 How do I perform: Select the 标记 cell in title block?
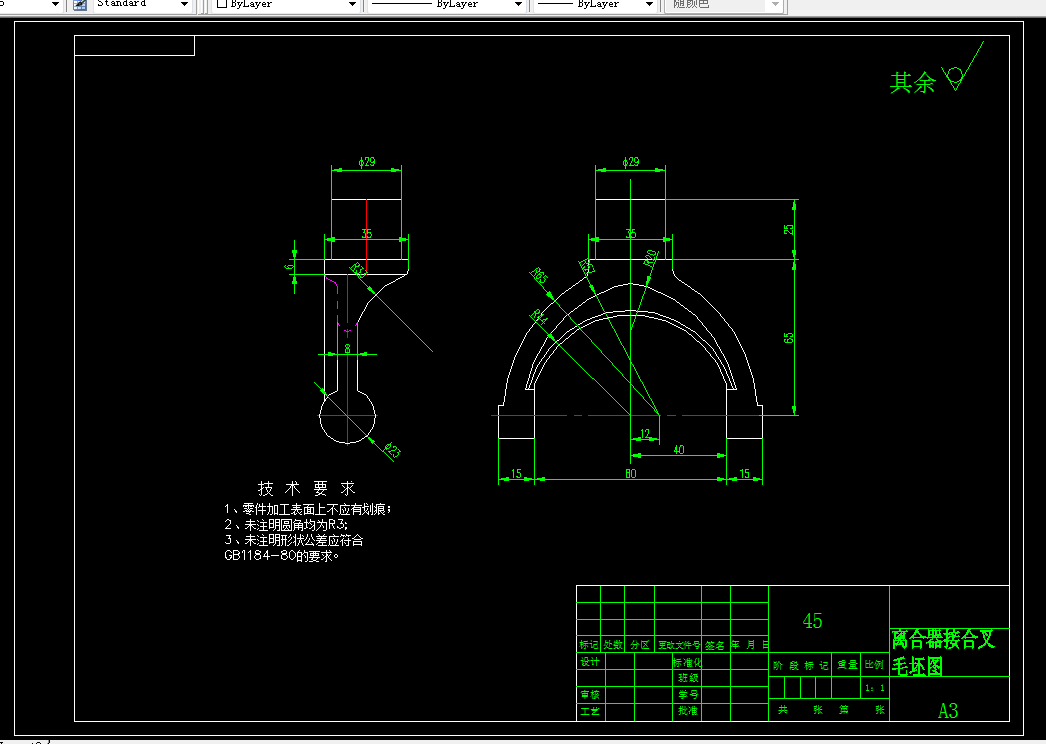(x=588, y=645)
